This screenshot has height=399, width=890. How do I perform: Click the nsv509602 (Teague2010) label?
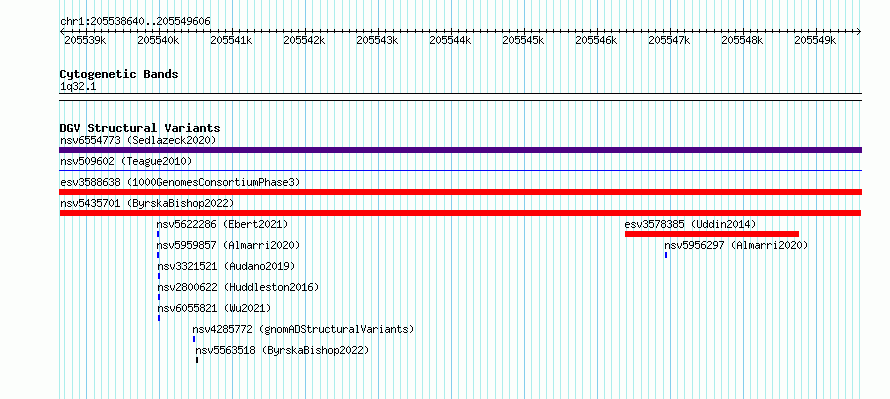point(126,161)
